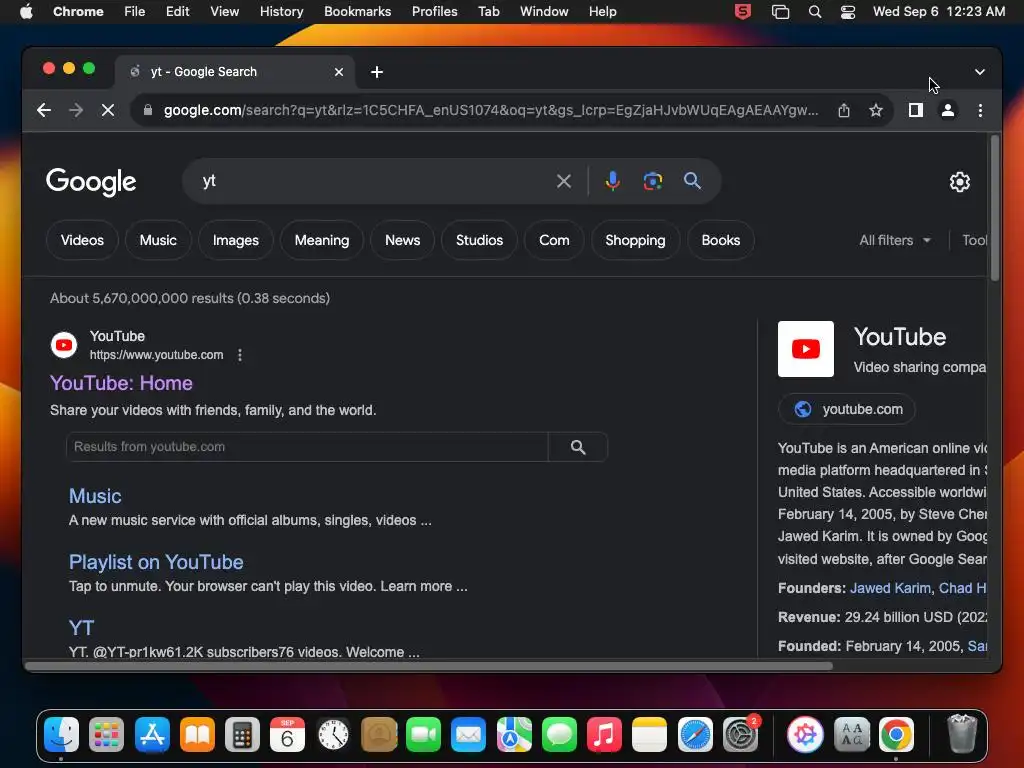
Task: Open the View menu
Action: point(224,12)
